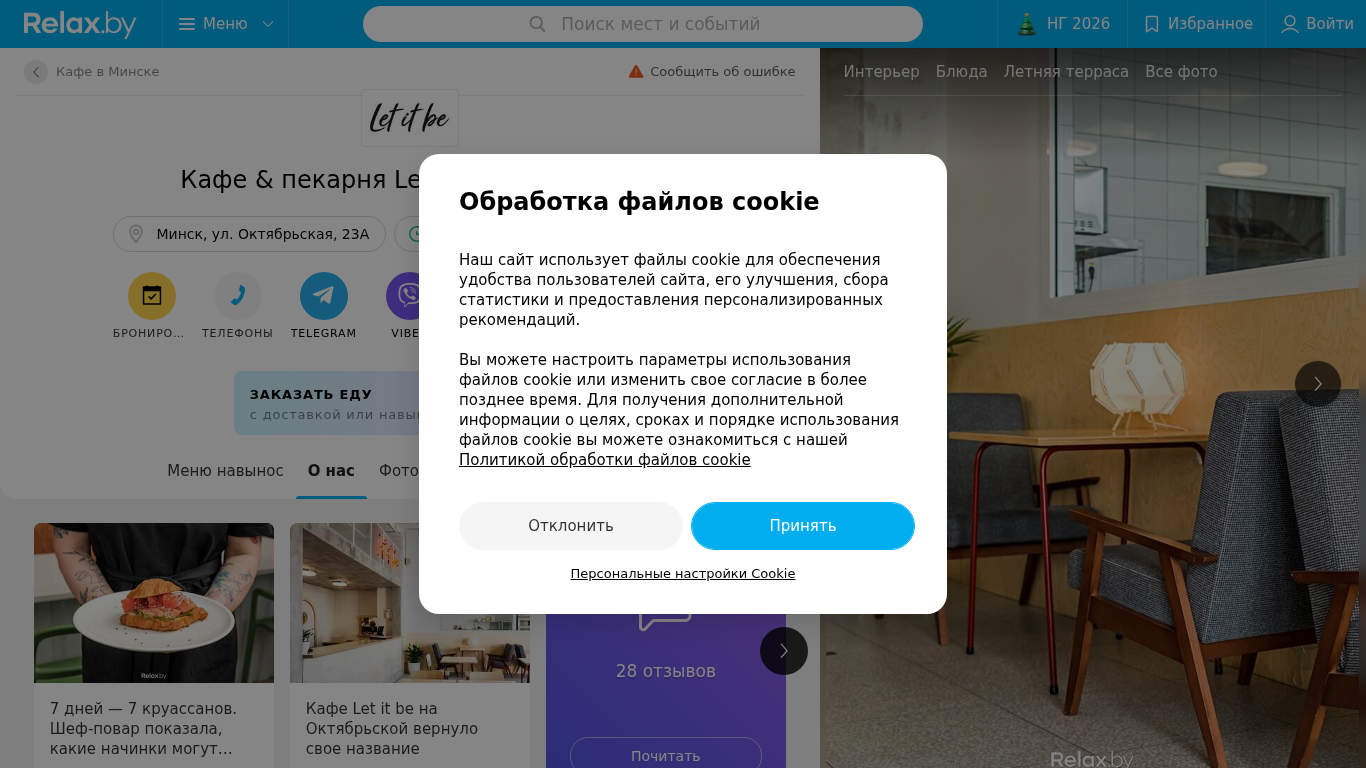Focus the Поиск мест и событий search field
Image resolution: width=1366 pixels, height=768 pixels.
643,24
